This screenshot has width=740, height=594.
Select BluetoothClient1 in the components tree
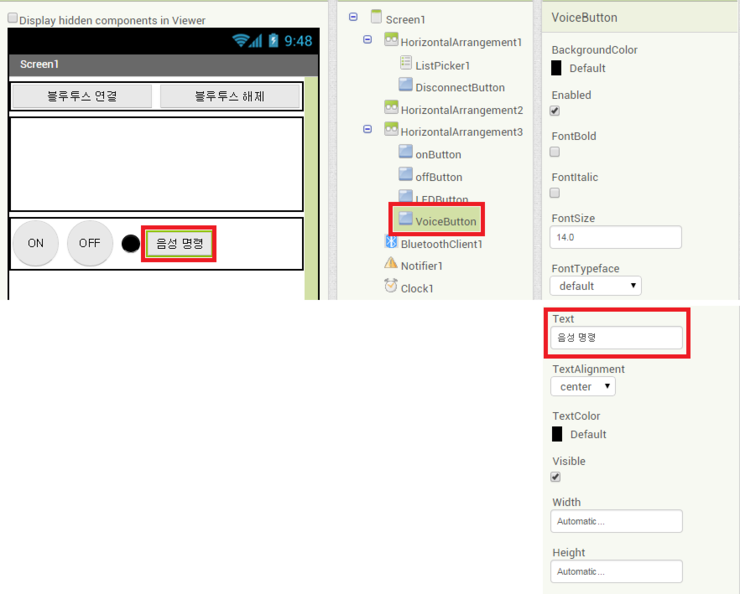coord(442,244)
